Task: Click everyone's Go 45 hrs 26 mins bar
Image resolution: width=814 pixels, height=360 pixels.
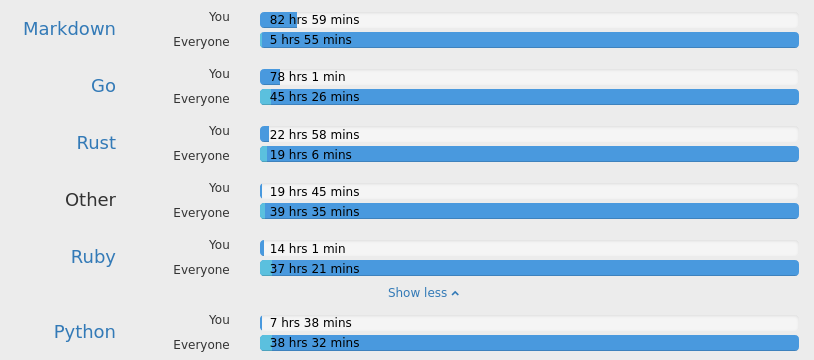Action: 529,97
